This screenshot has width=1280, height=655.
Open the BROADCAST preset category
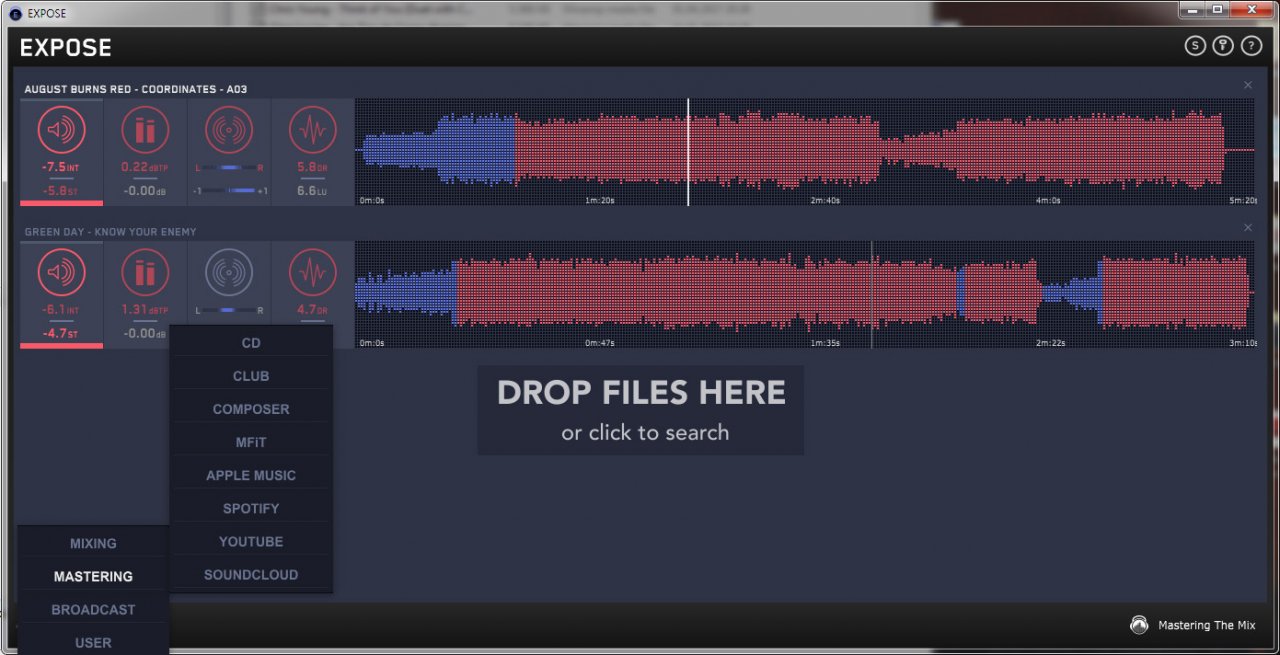93,610
